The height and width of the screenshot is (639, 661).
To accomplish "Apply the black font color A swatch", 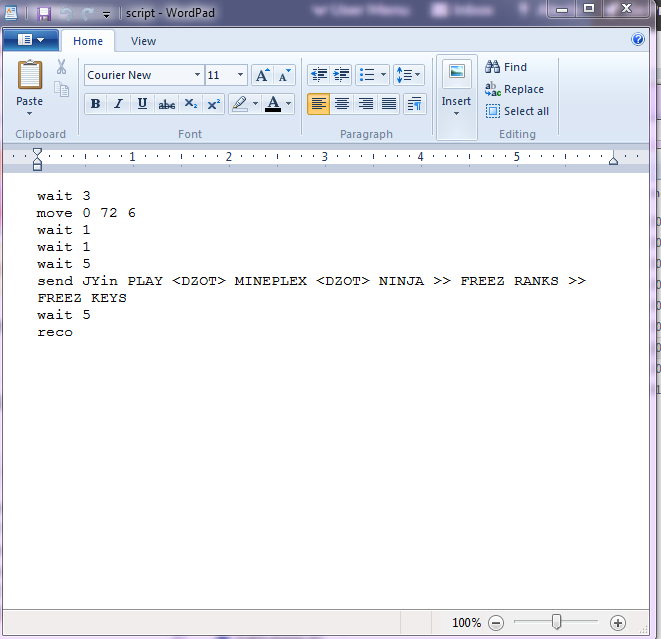I will [273, 104].
